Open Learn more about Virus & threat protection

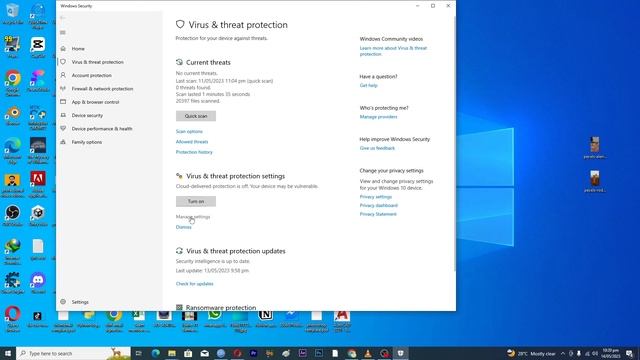pyautogui.click(x=393, y=51)
